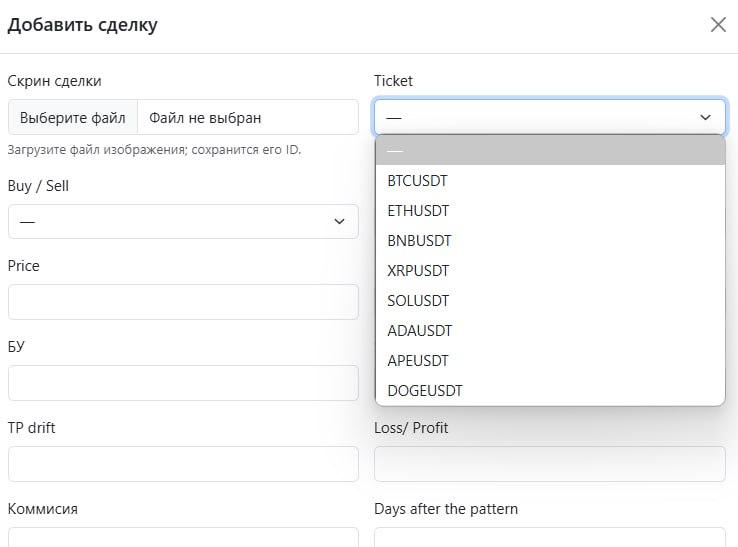This screenshot has width=738, height=547.
Task: Click the Выберите файл button
Action: [x=73, y=117]
